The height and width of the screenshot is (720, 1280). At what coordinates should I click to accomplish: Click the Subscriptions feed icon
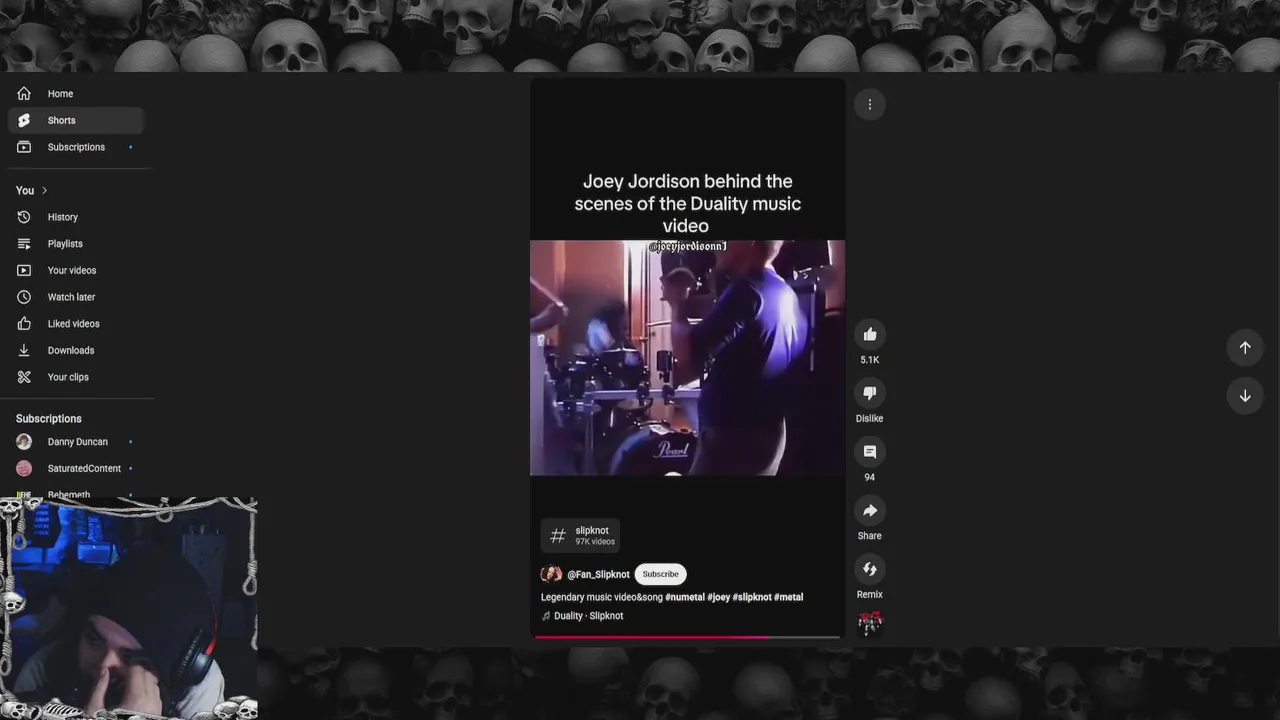coord(24,147)
